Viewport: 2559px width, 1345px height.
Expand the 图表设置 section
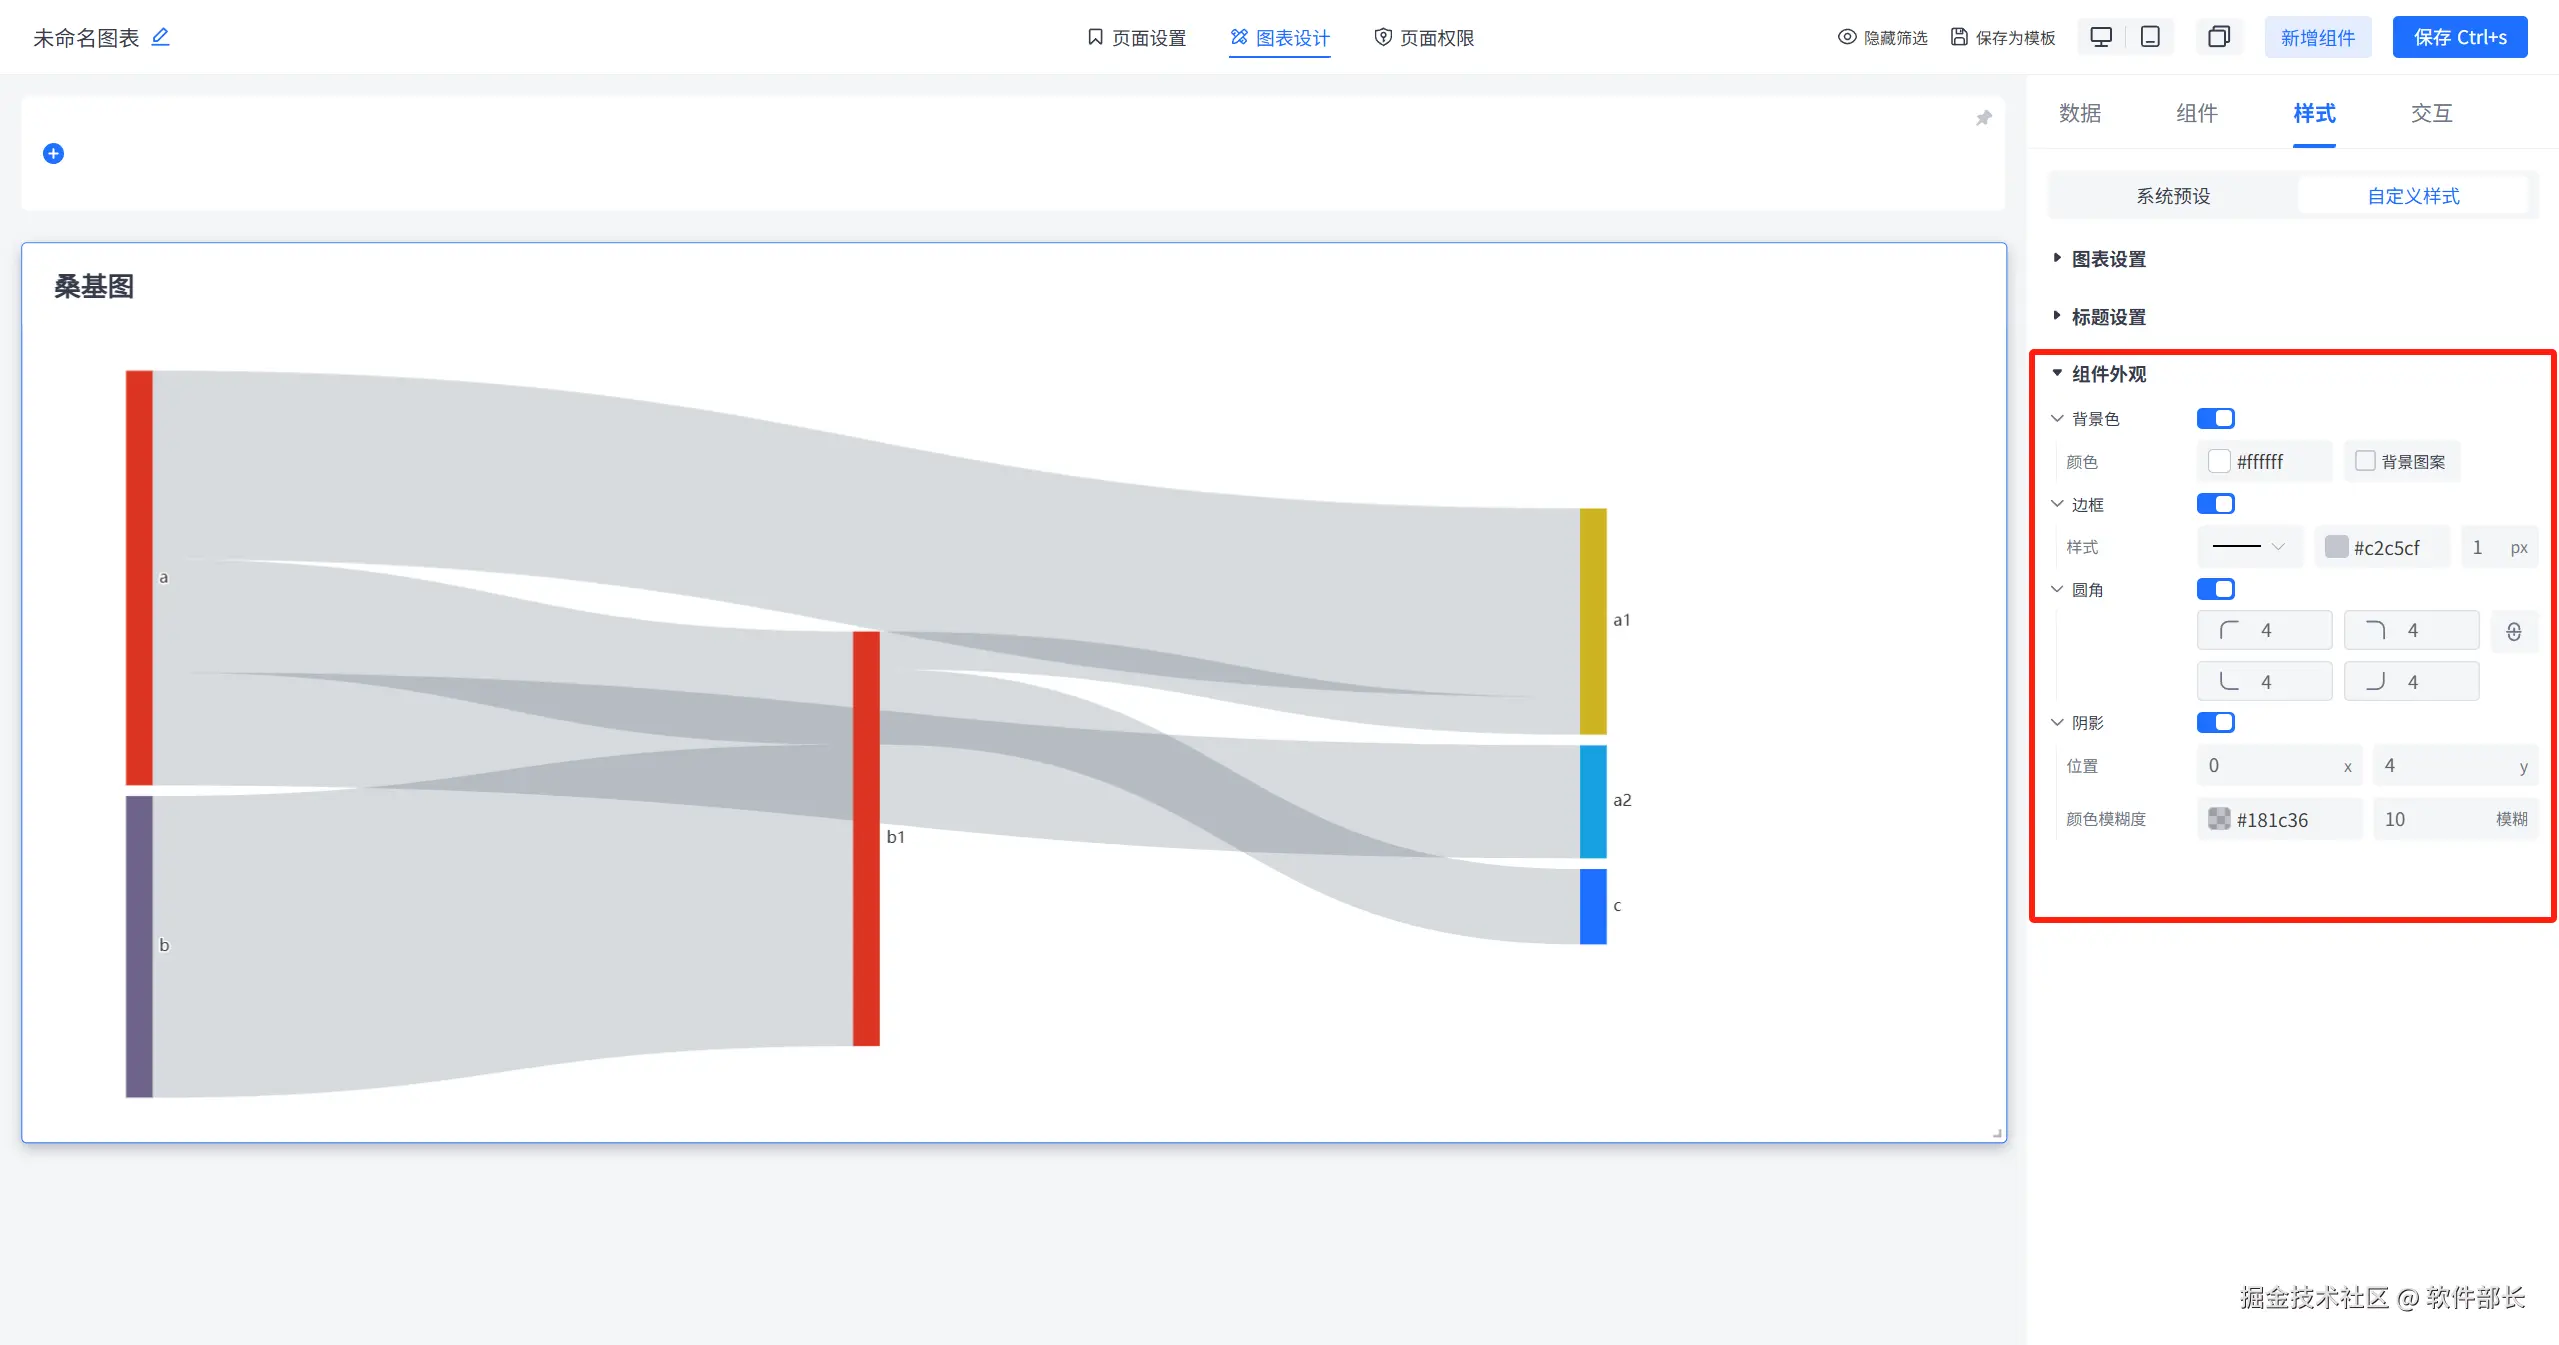(x=2108, y=259)
